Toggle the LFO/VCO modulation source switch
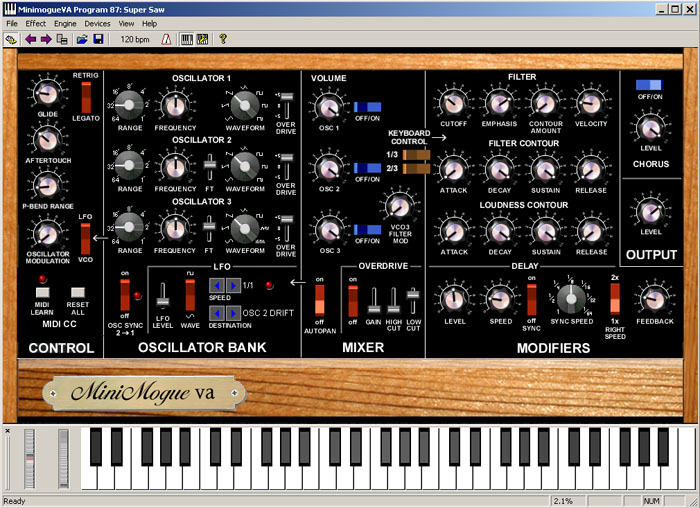The image size is (700, 508). (x=85, y=239)
